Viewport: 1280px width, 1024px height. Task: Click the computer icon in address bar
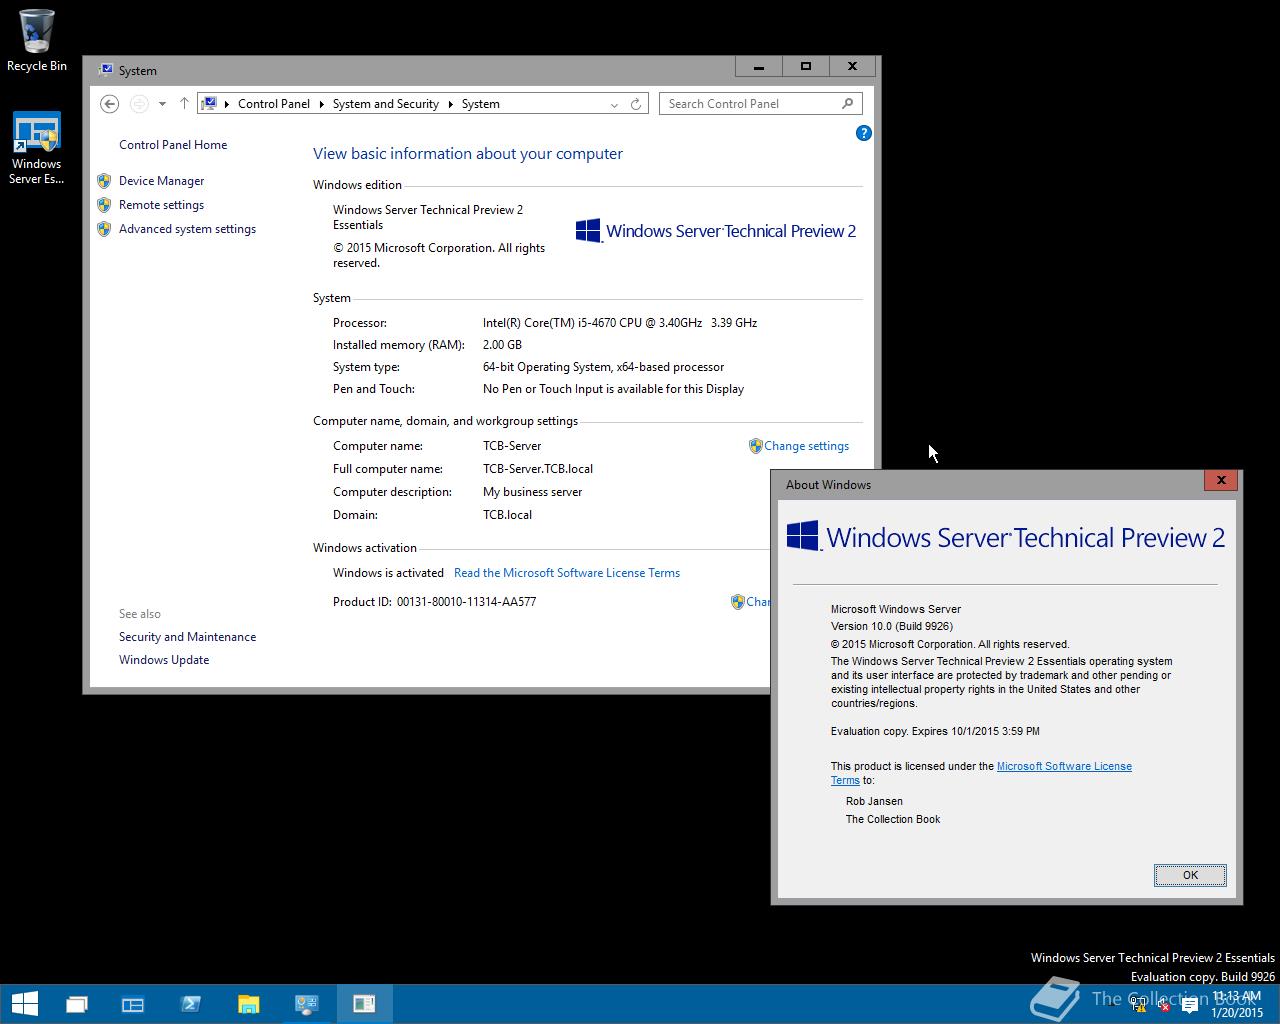pyautogui.click(x=209, y=103)
